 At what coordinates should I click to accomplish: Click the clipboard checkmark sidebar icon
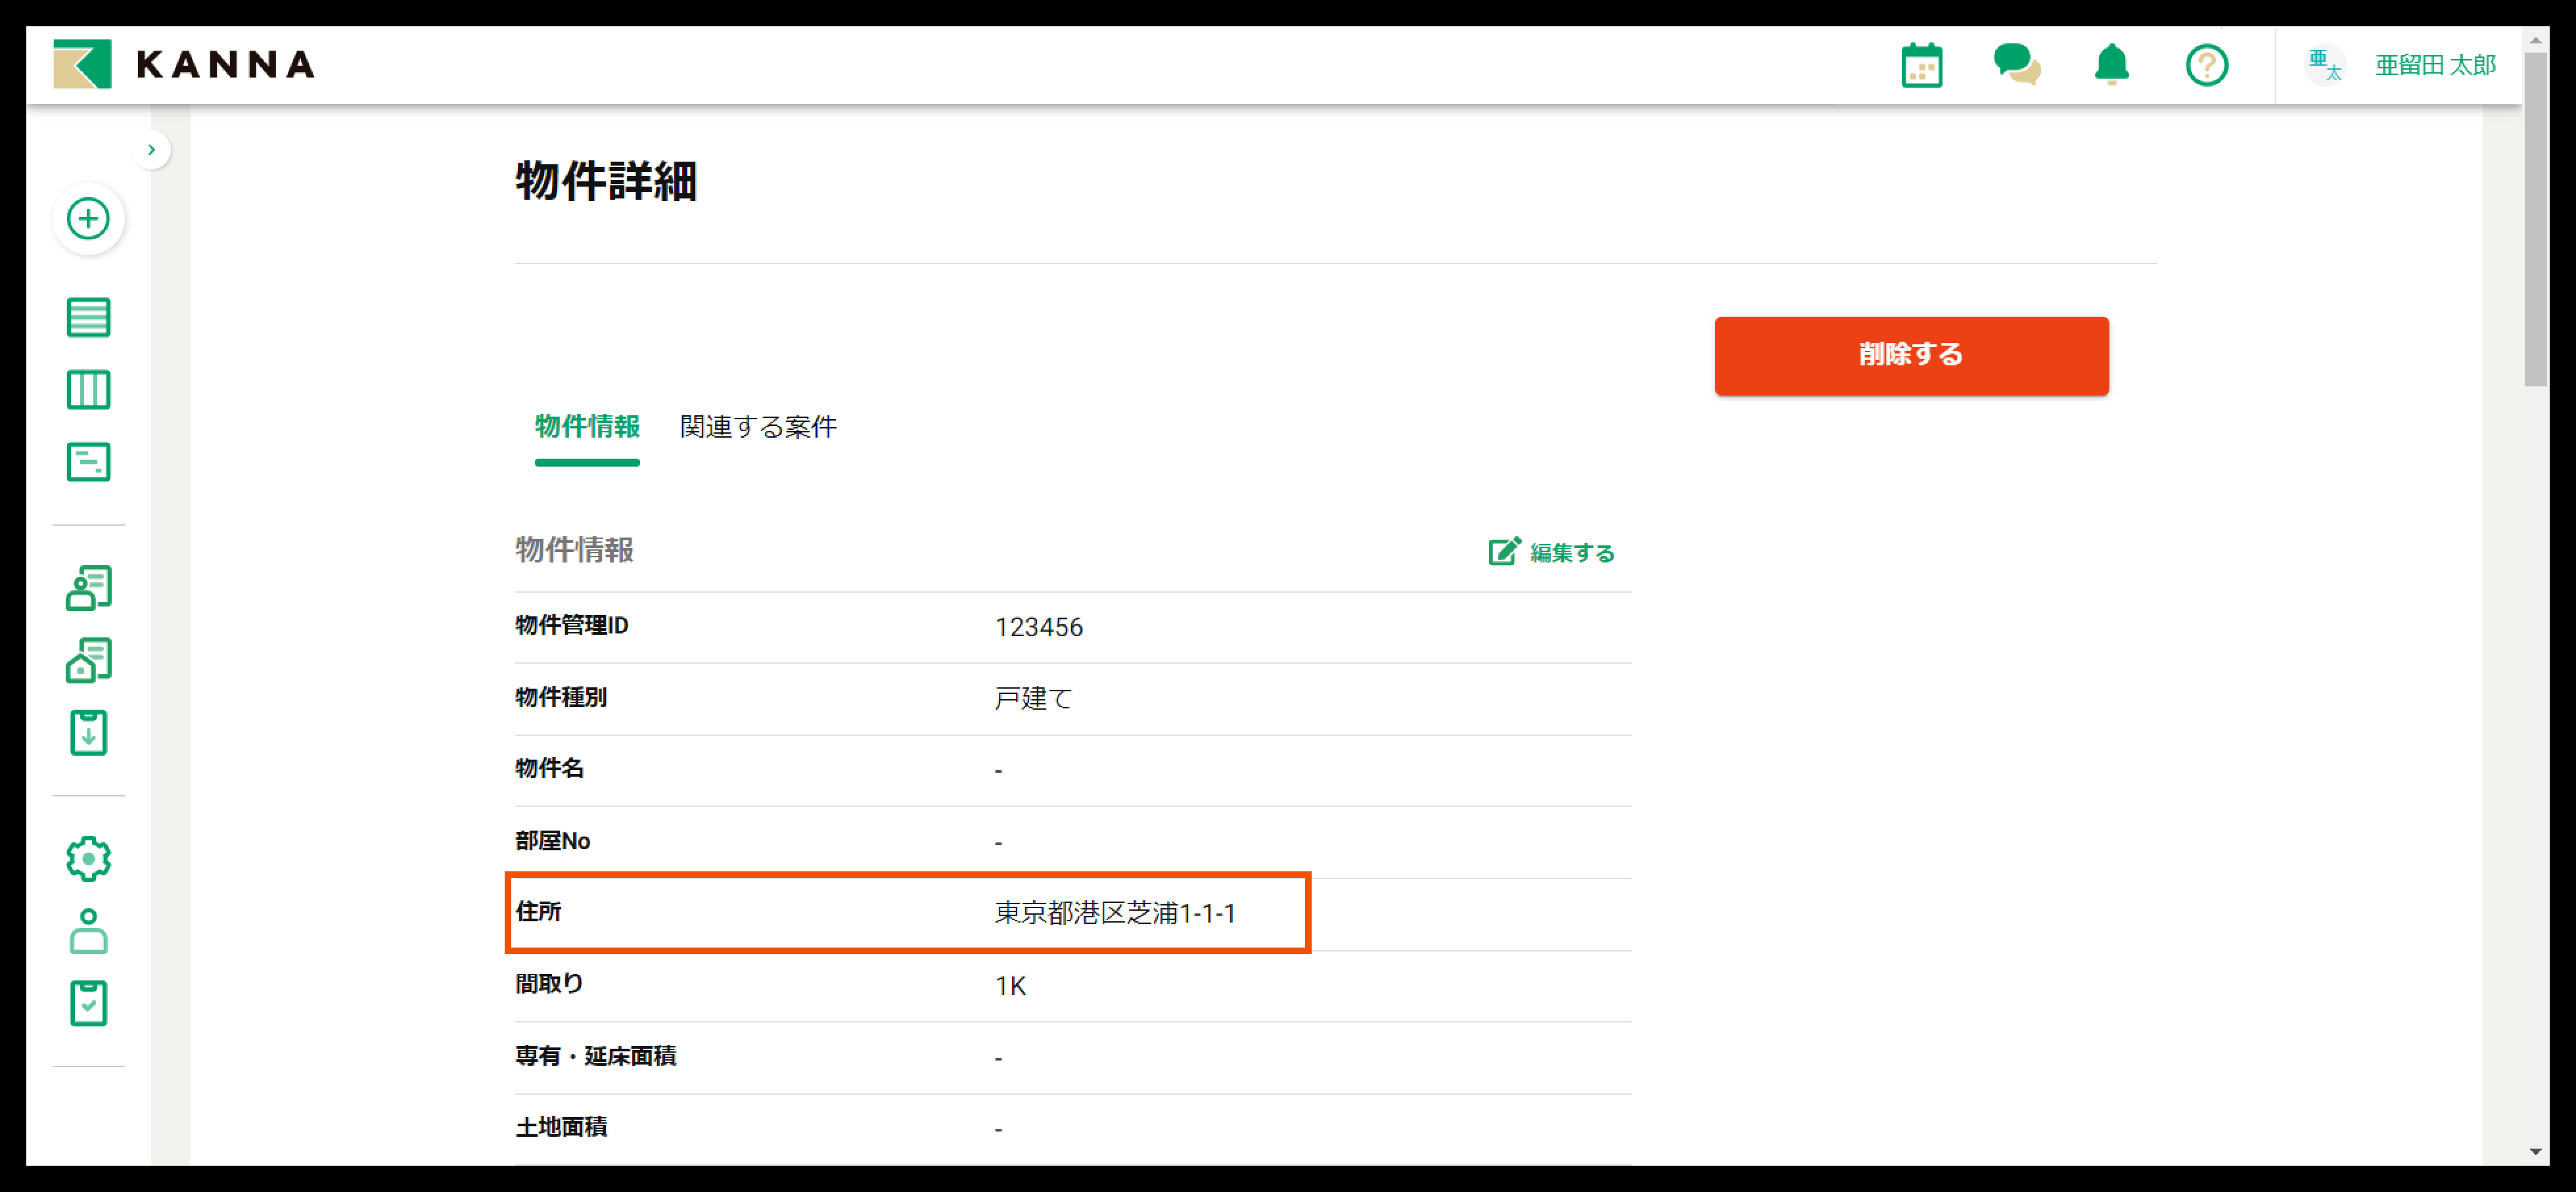coord(88,1003)
